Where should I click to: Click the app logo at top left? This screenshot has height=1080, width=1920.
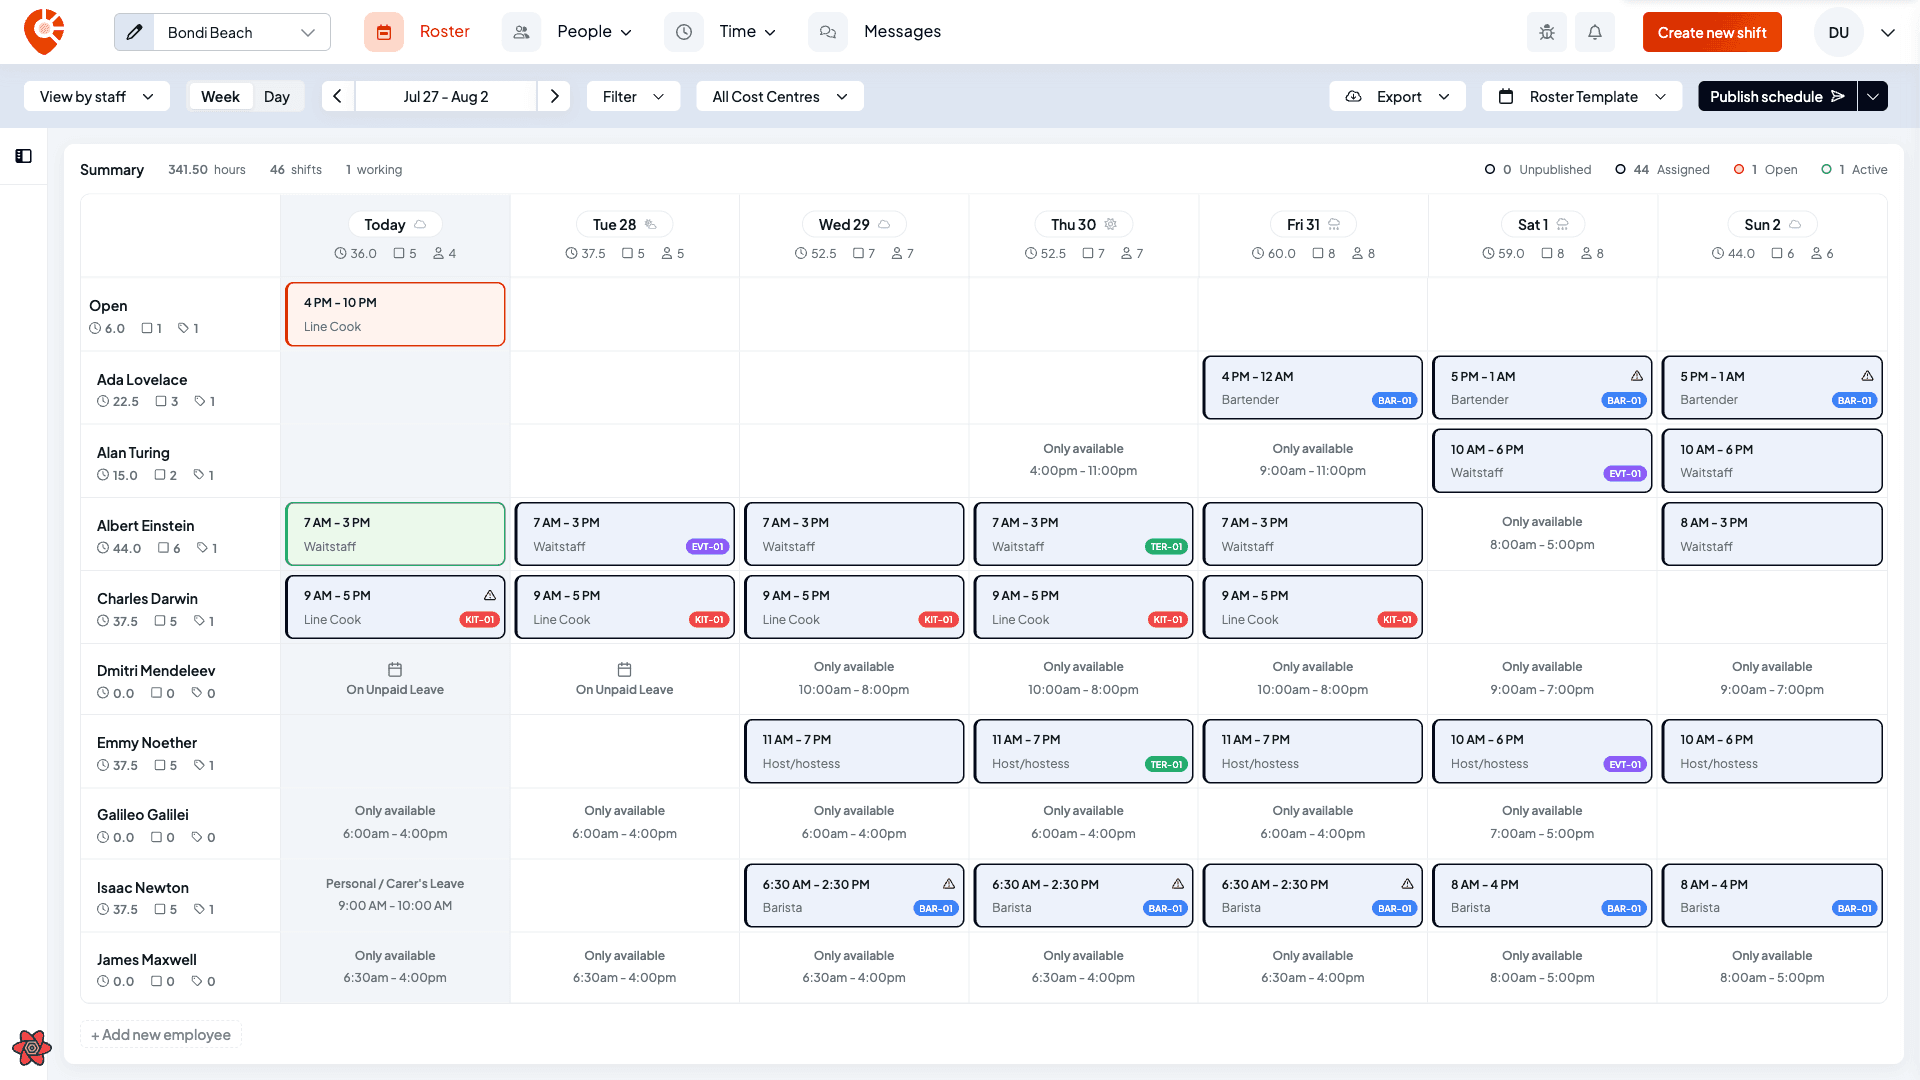44,32
